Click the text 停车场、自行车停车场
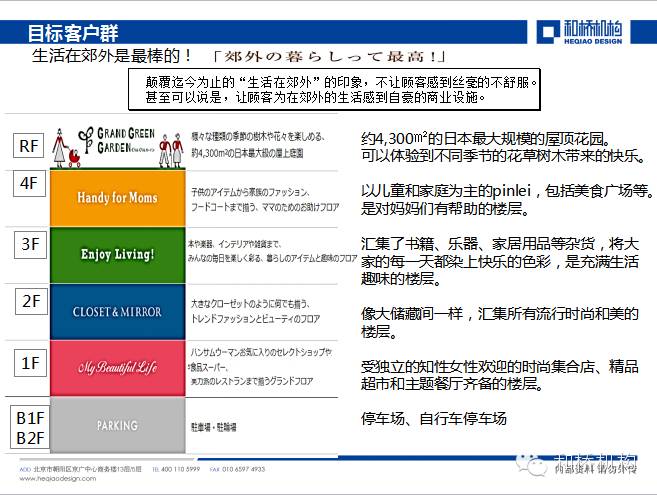657x495 pixels. point(434,418)
